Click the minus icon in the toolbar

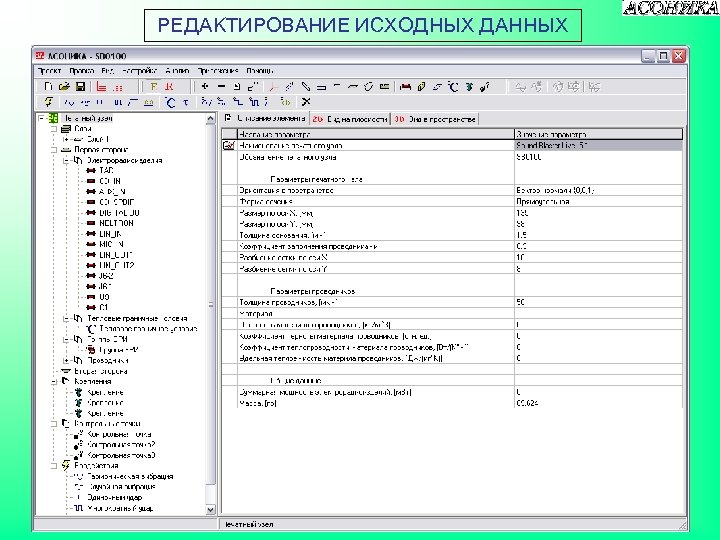pos(221,86)
